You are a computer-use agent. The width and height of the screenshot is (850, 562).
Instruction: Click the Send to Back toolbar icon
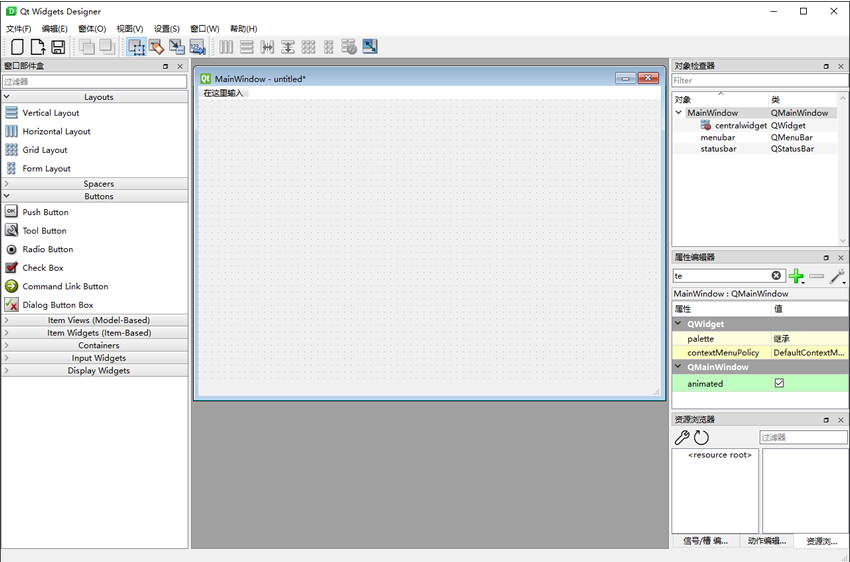[107, 47]
